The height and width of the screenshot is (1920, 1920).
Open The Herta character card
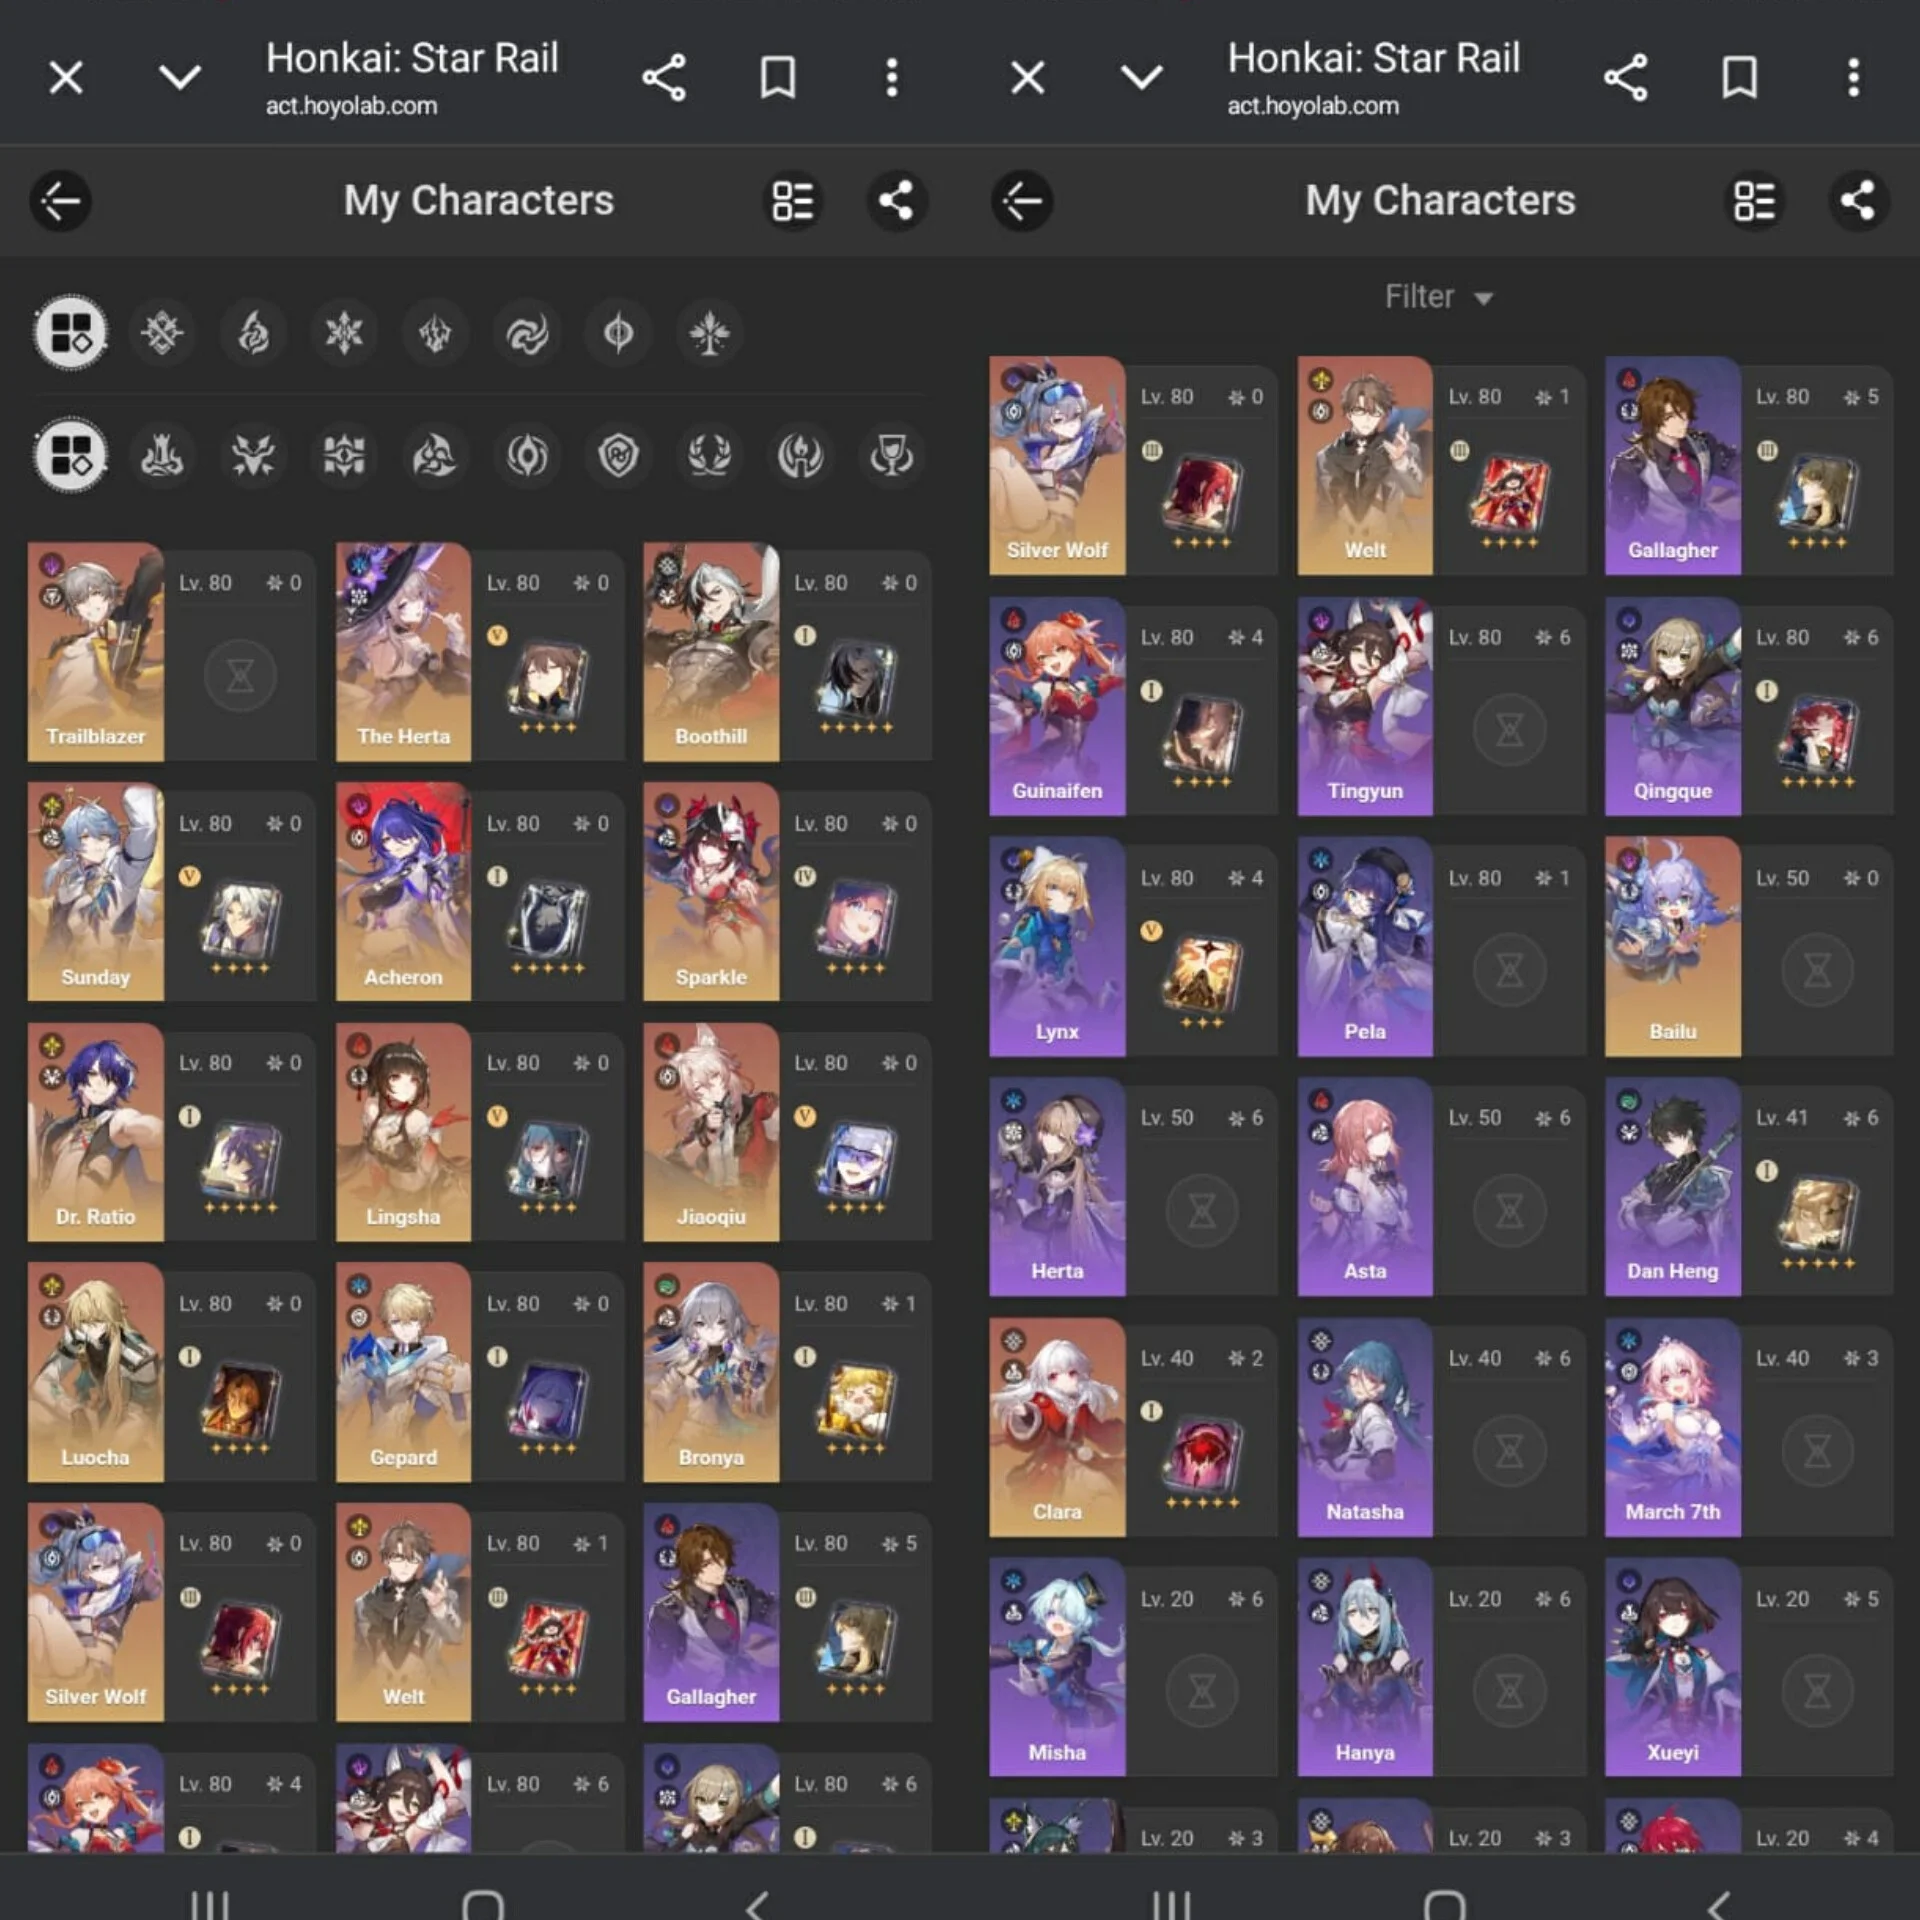point(480,652)
